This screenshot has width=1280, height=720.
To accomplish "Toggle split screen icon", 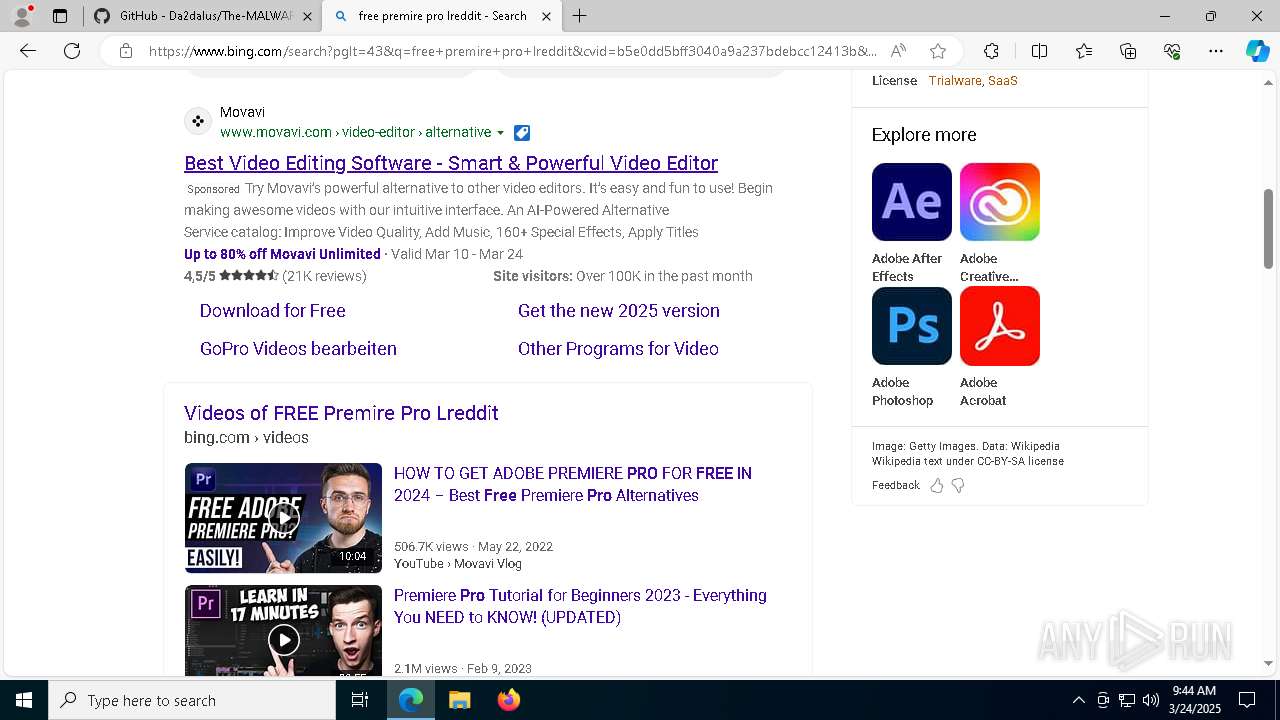I will [x=1039, y=51].
